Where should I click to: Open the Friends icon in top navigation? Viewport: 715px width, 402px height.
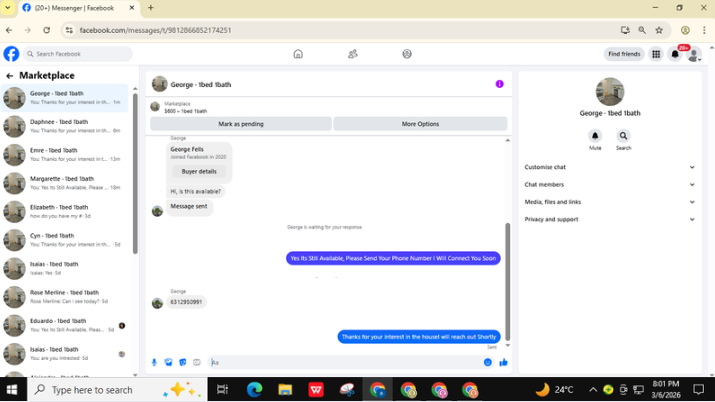point(352,54)
